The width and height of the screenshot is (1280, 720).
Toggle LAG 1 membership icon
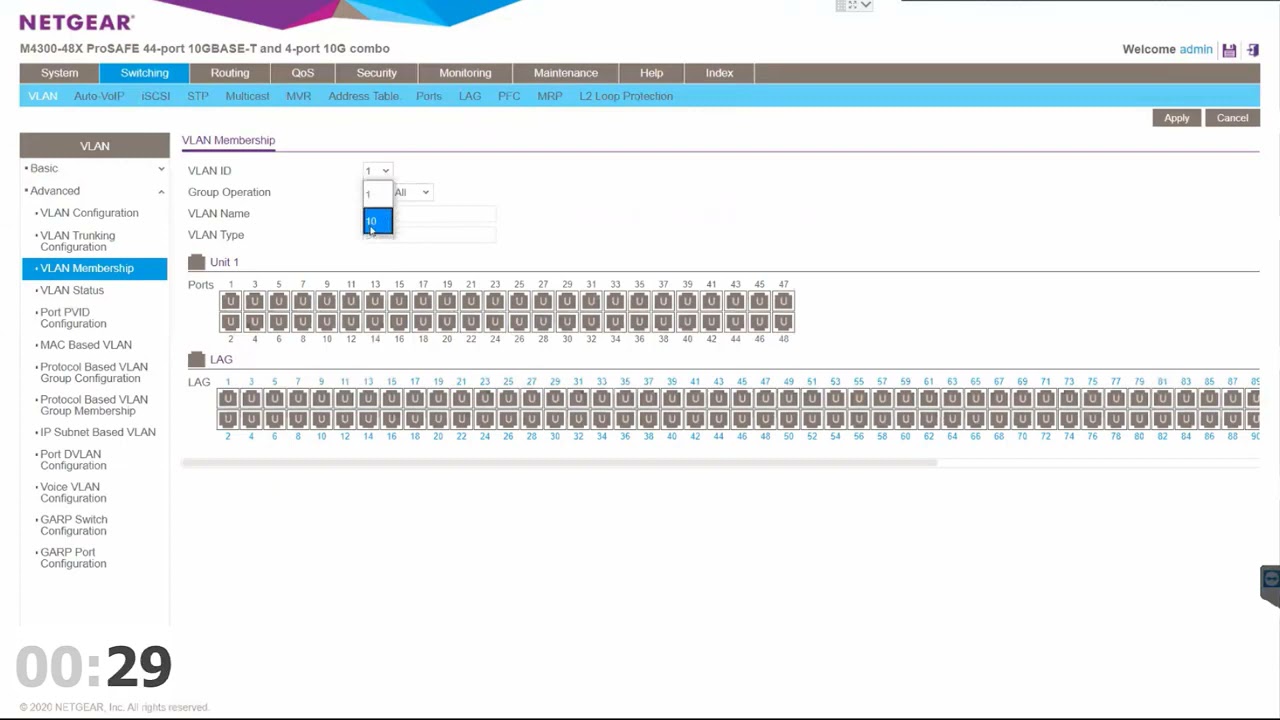pyautogui.click(x=228, y=398)
